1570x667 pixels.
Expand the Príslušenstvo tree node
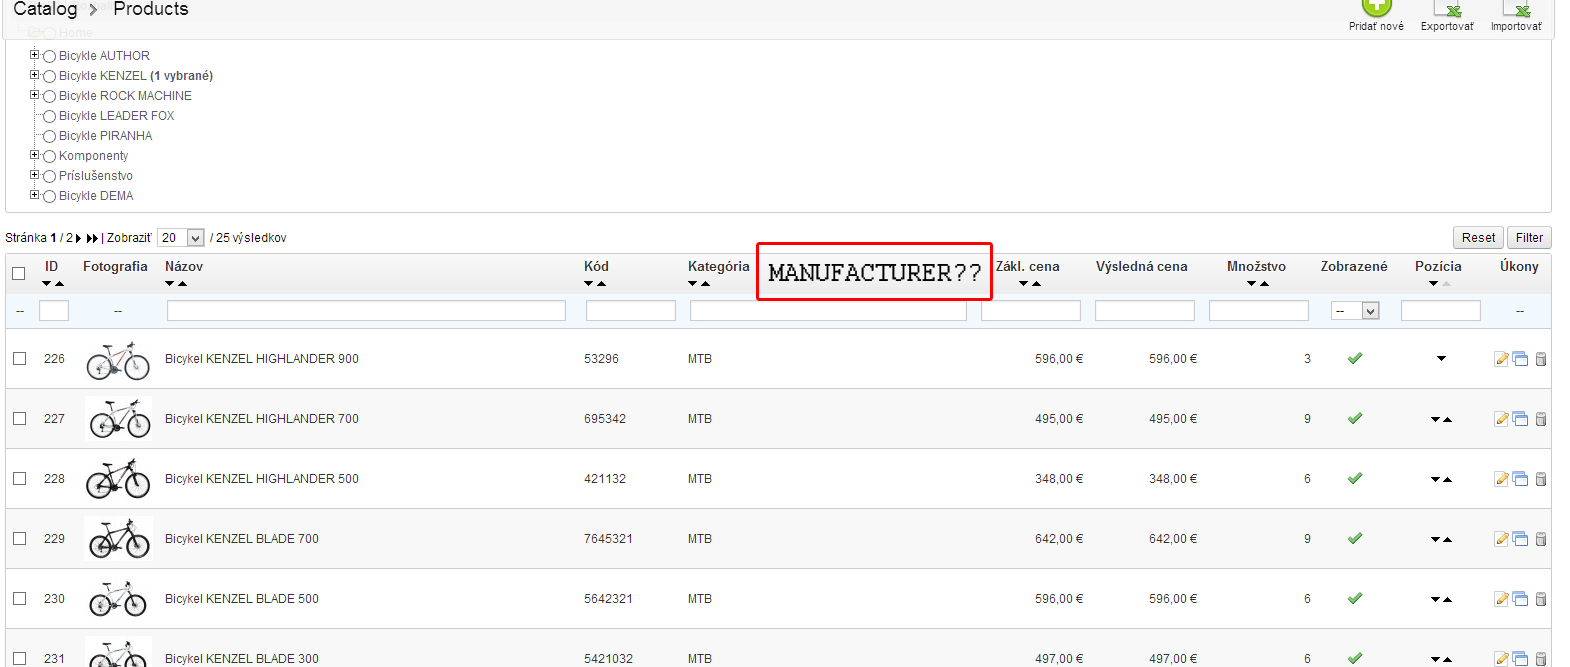point(34,175)
